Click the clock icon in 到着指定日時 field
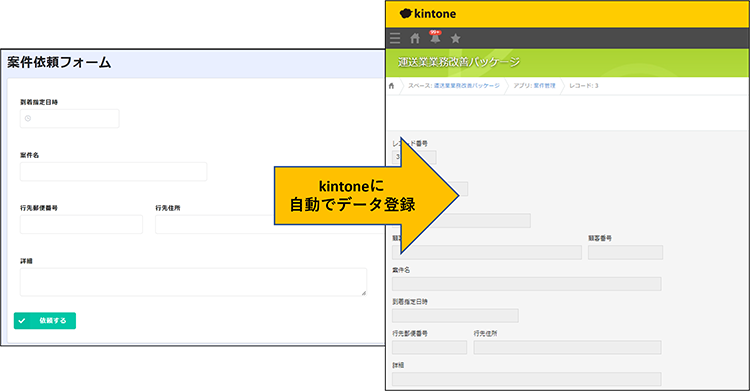Image resolution: width=750 pixels, height=391 pixels. click(x=28, y=118)
